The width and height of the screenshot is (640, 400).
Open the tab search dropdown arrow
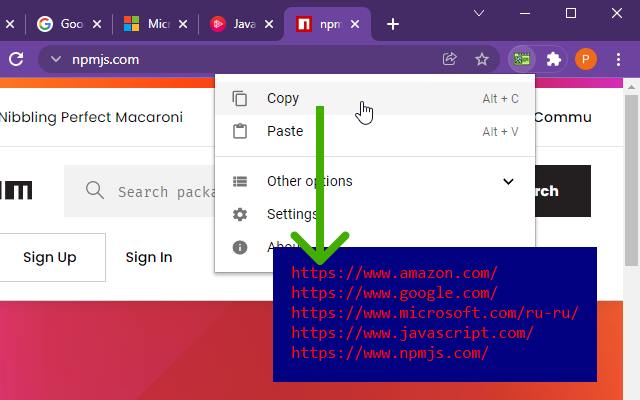click(479, 13)
